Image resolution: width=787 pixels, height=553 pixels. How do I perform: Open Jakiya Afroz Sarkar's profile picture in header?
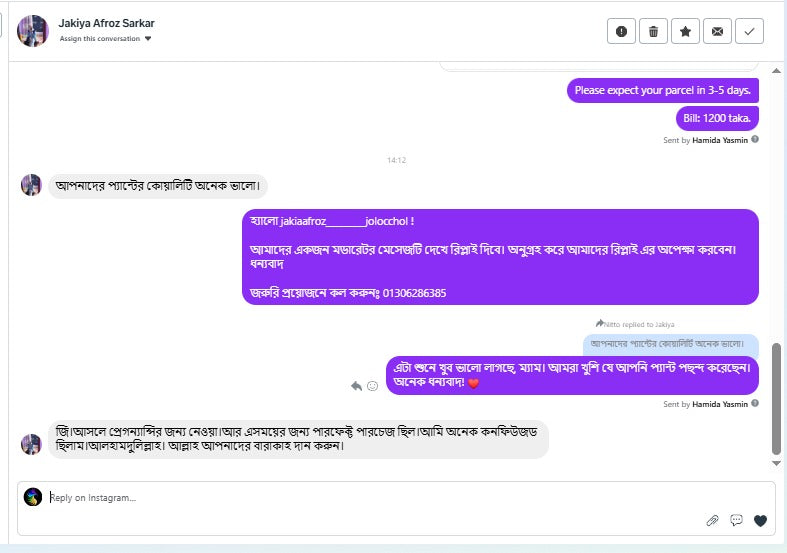pyautogui.click(x=33, y=31)
